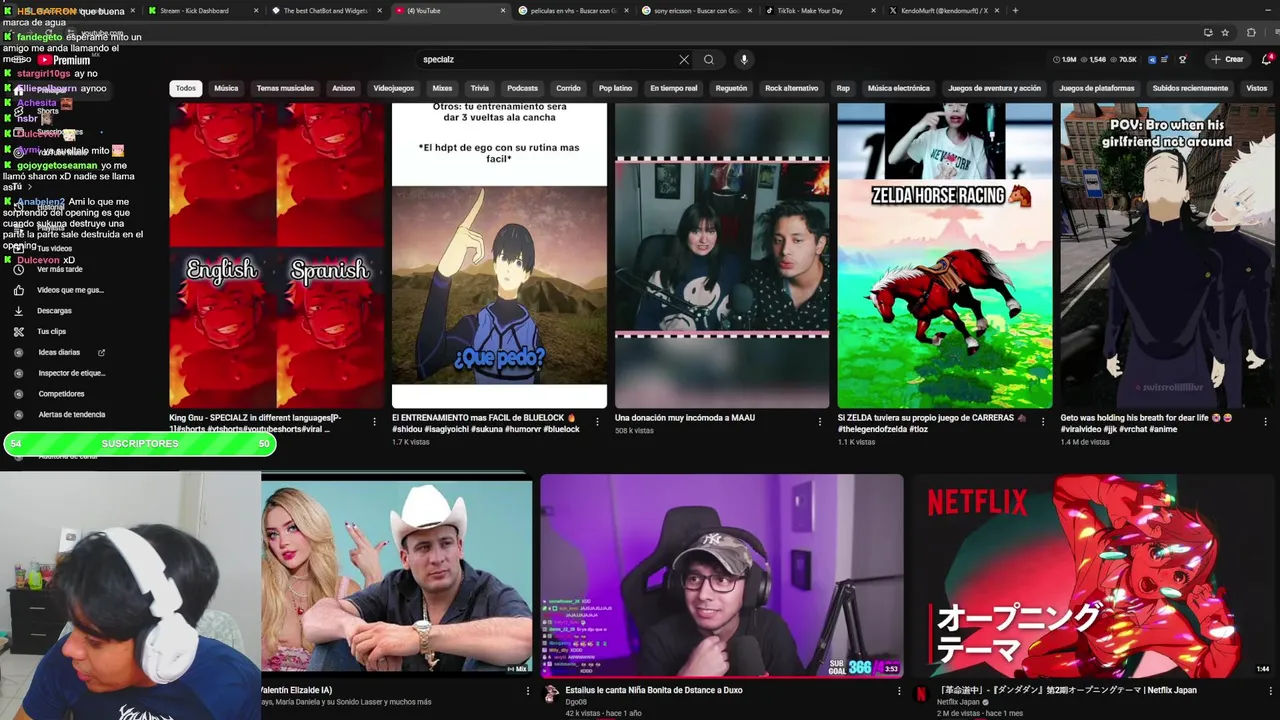Clear the search box with the X icon
This screenshot has width=1280, height=720.
684,59
